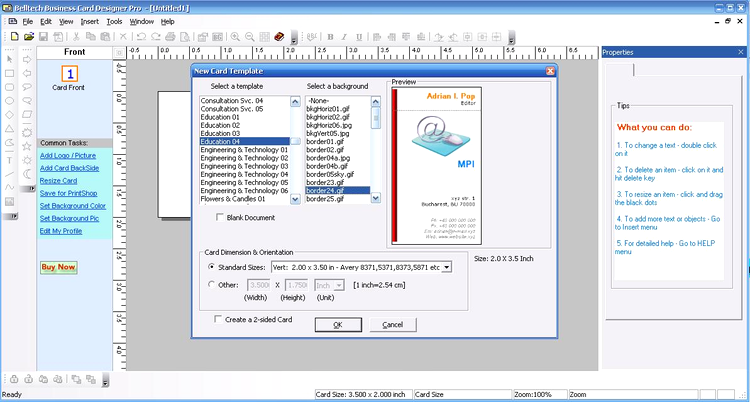This screenshot has height=402, width=750.
Task: Expand the formatting toolbar overflow options
Action: (x=512, y=38)
